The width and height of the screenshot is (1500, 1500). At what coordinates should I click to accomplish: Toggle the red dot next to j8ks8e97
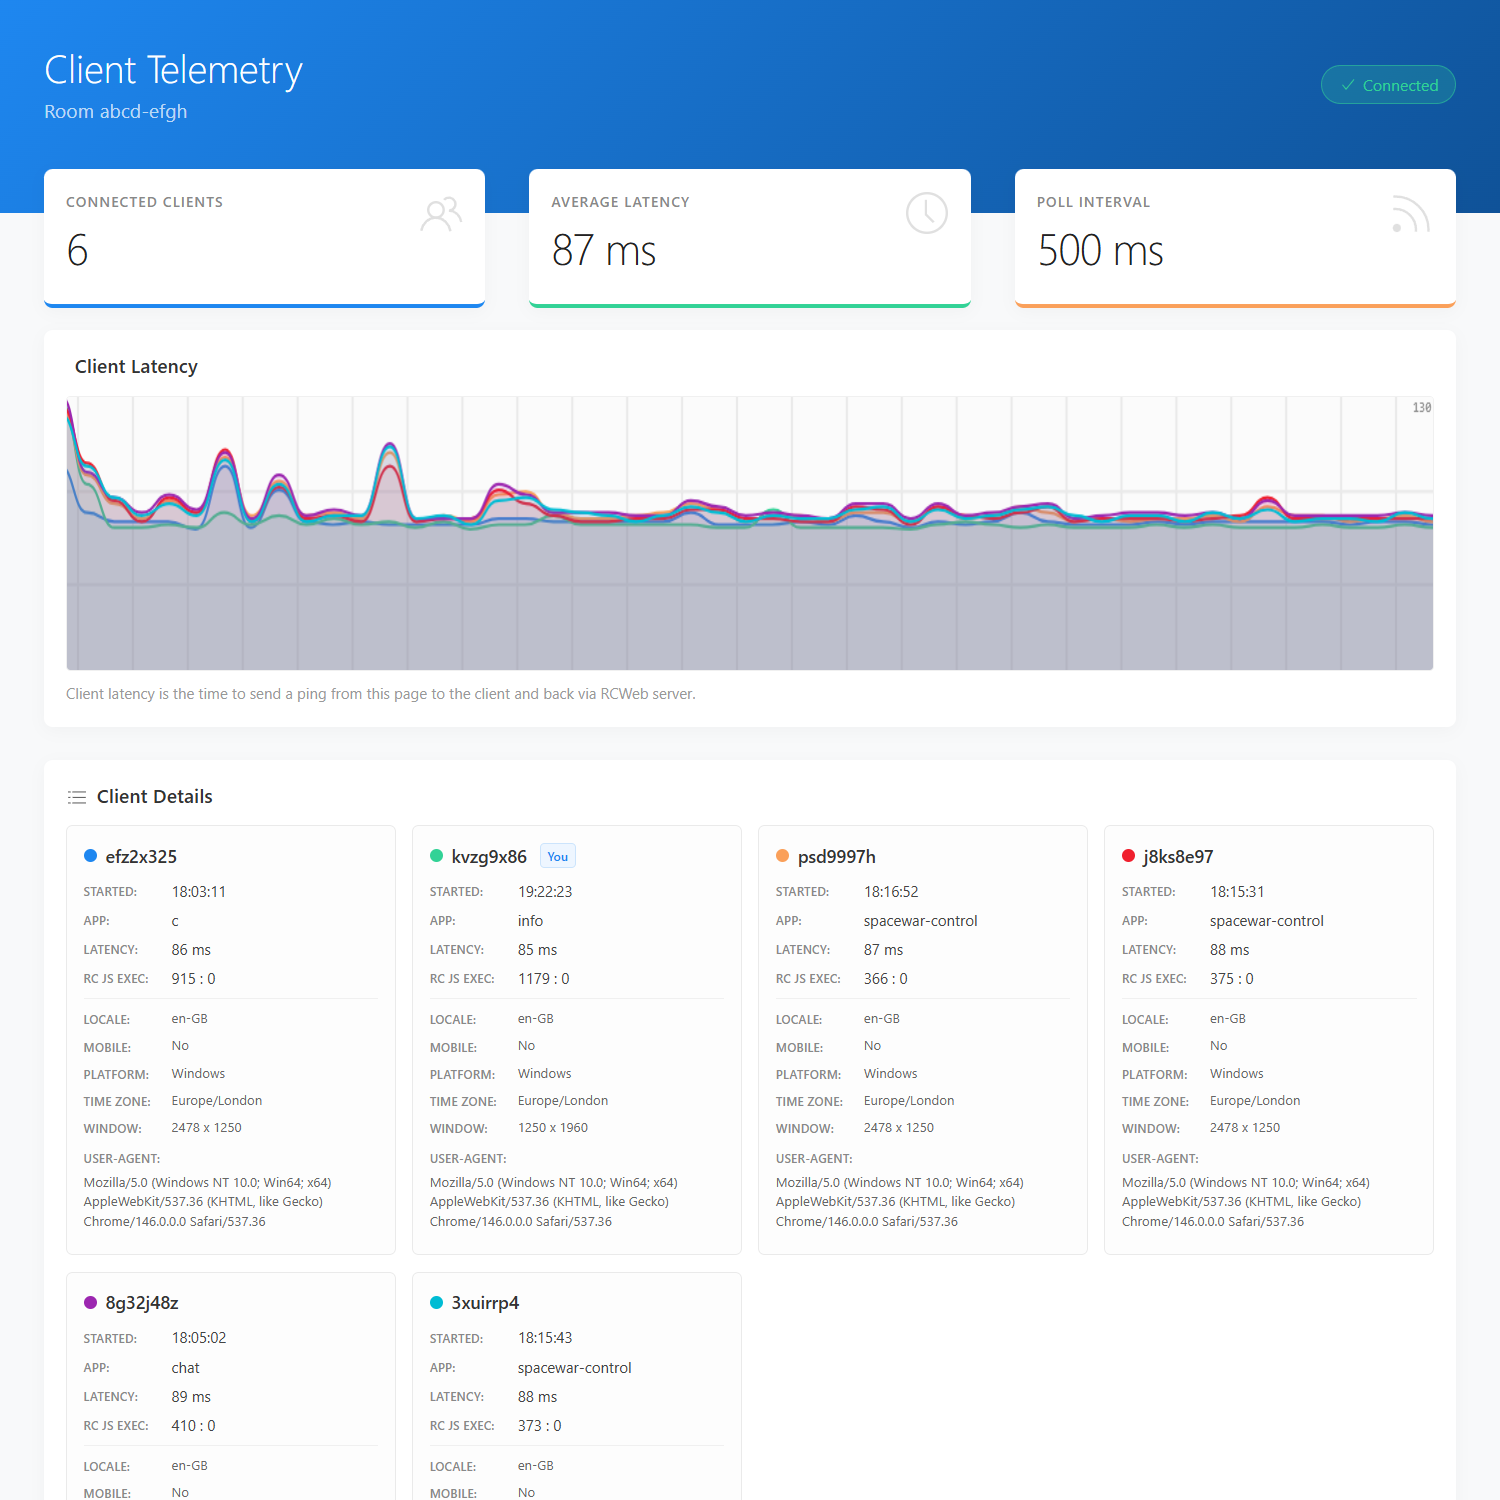1128,856
